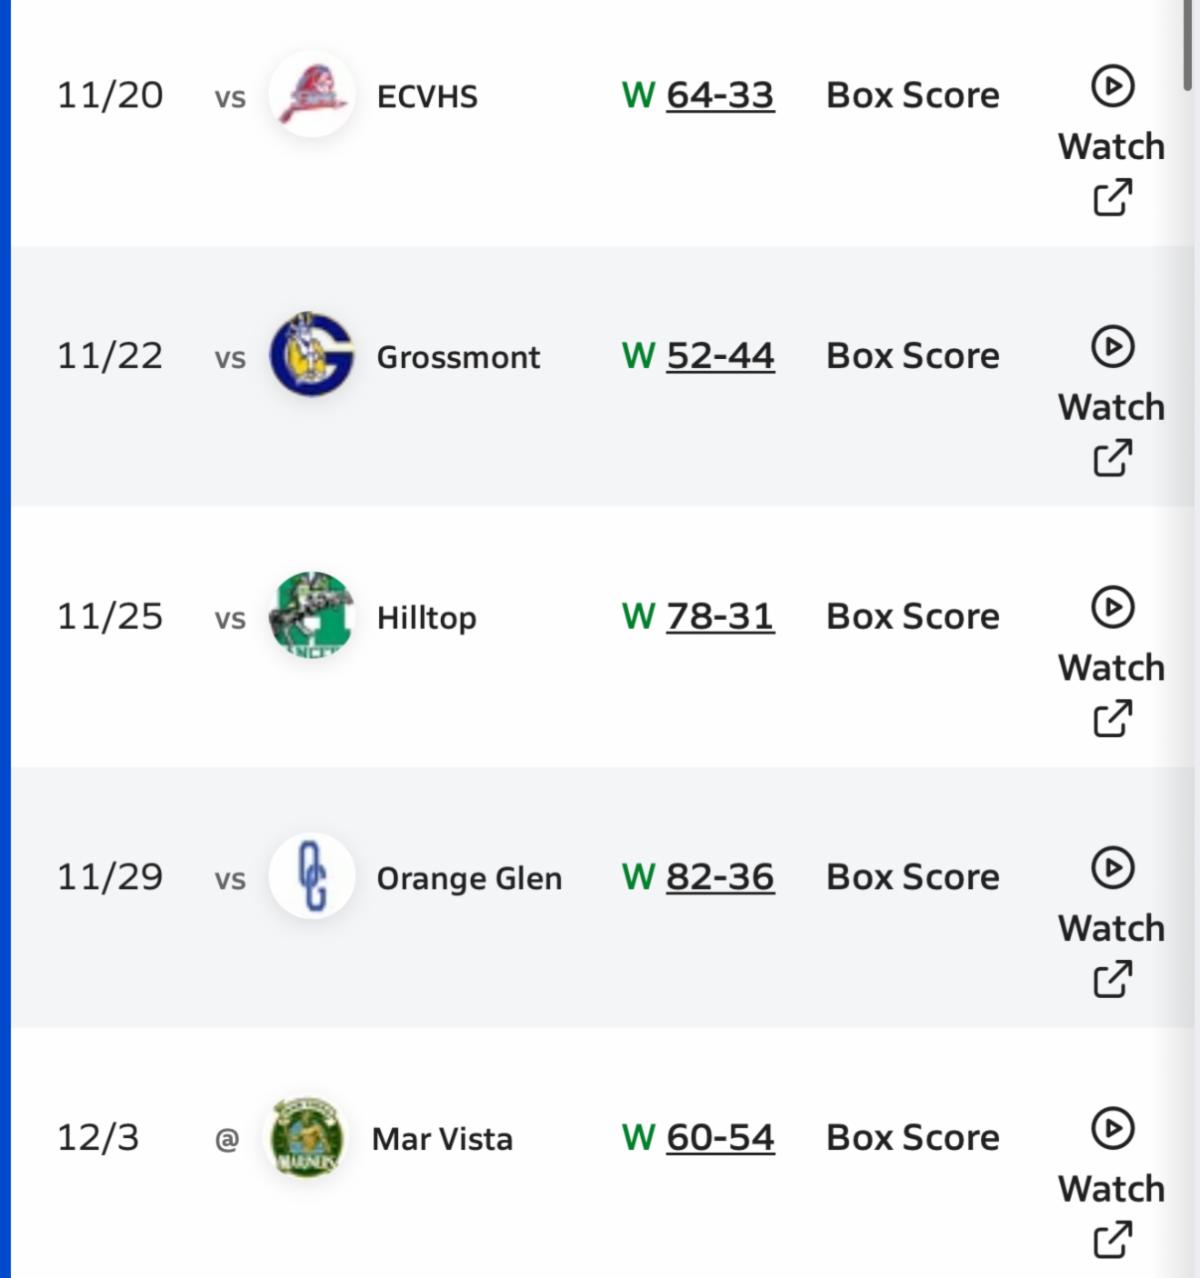
Task: Open external link icon for ECVHS game
Action: pyautogui.click(x=1112, y=197)
